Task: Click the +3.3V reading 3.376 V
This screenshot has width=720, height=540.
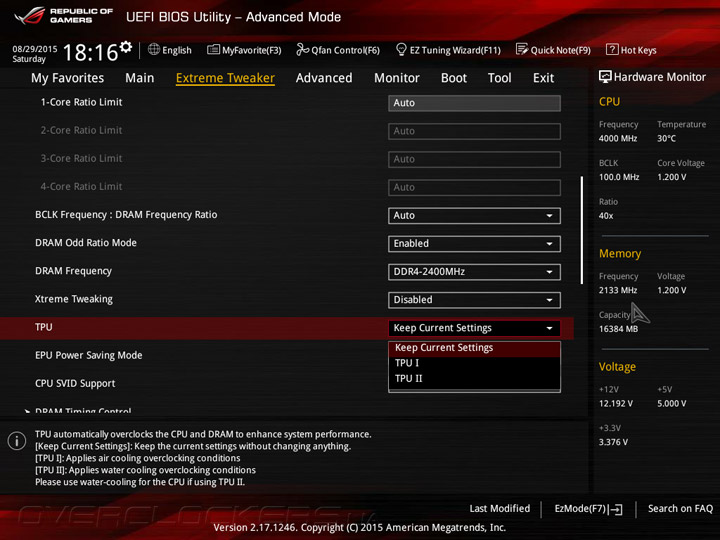Action: [613, 442]
